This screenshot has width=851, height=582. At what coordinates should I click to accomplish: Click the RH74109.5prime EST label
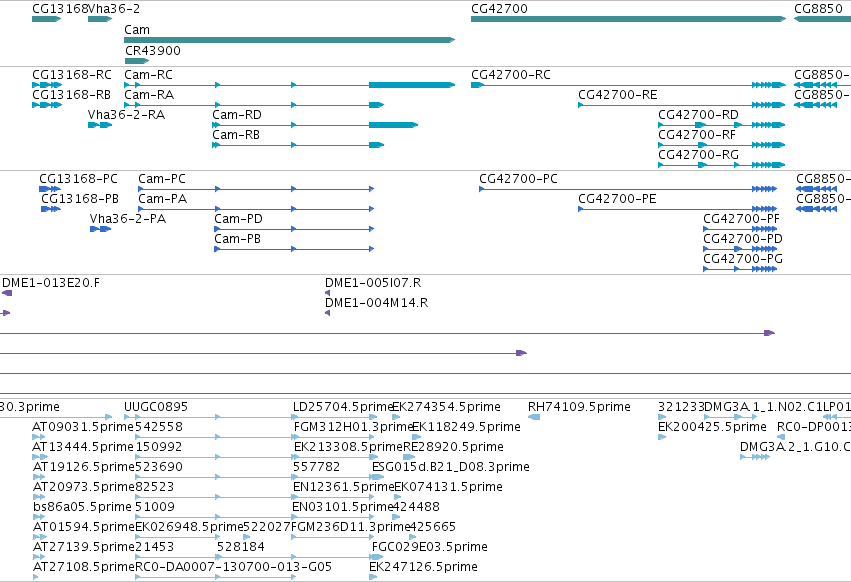[579, 407]
